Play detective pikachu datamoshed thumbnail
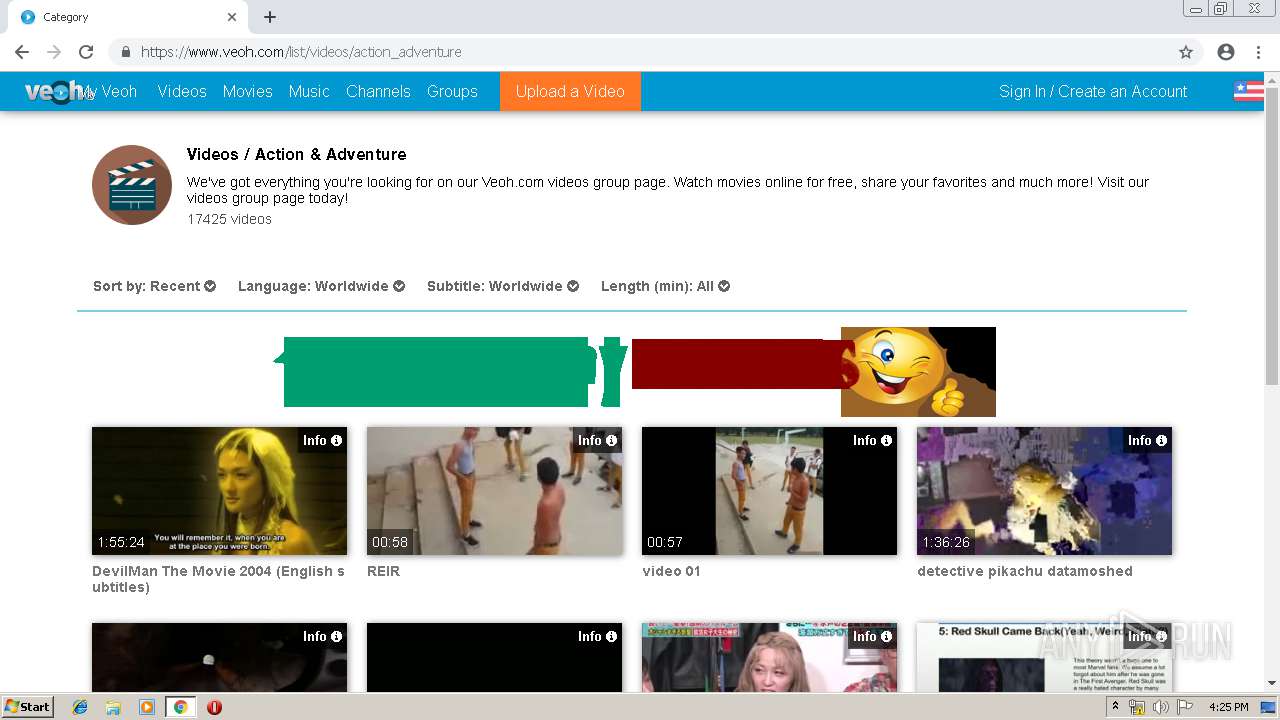 (x=1044, y=491)
